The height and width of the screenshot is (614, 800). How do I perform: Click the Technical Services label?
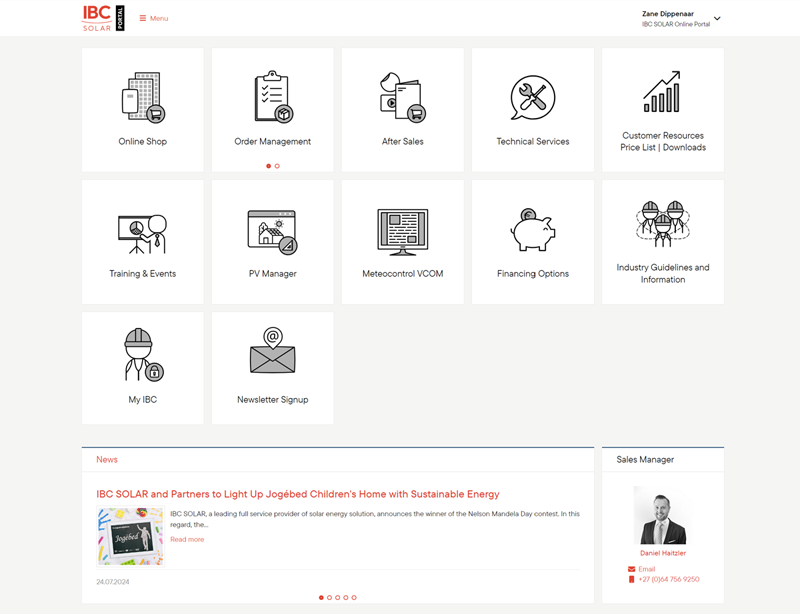click(x=533, y=141)
